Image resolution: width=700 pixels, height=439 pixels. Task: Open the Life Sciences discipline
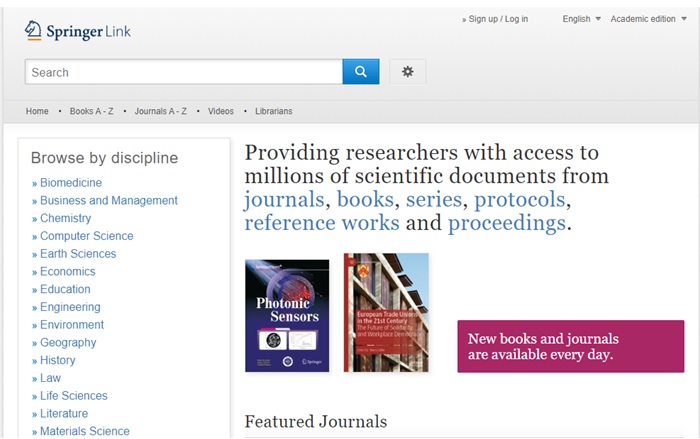click(74, 396)
